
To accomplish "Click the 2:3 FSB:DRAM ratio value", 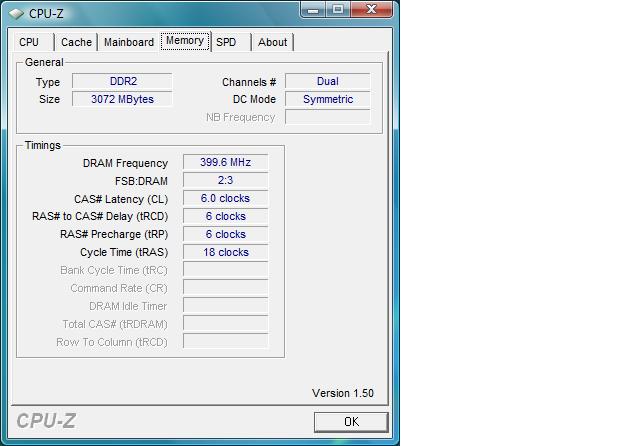I will [x=226, y=180].
